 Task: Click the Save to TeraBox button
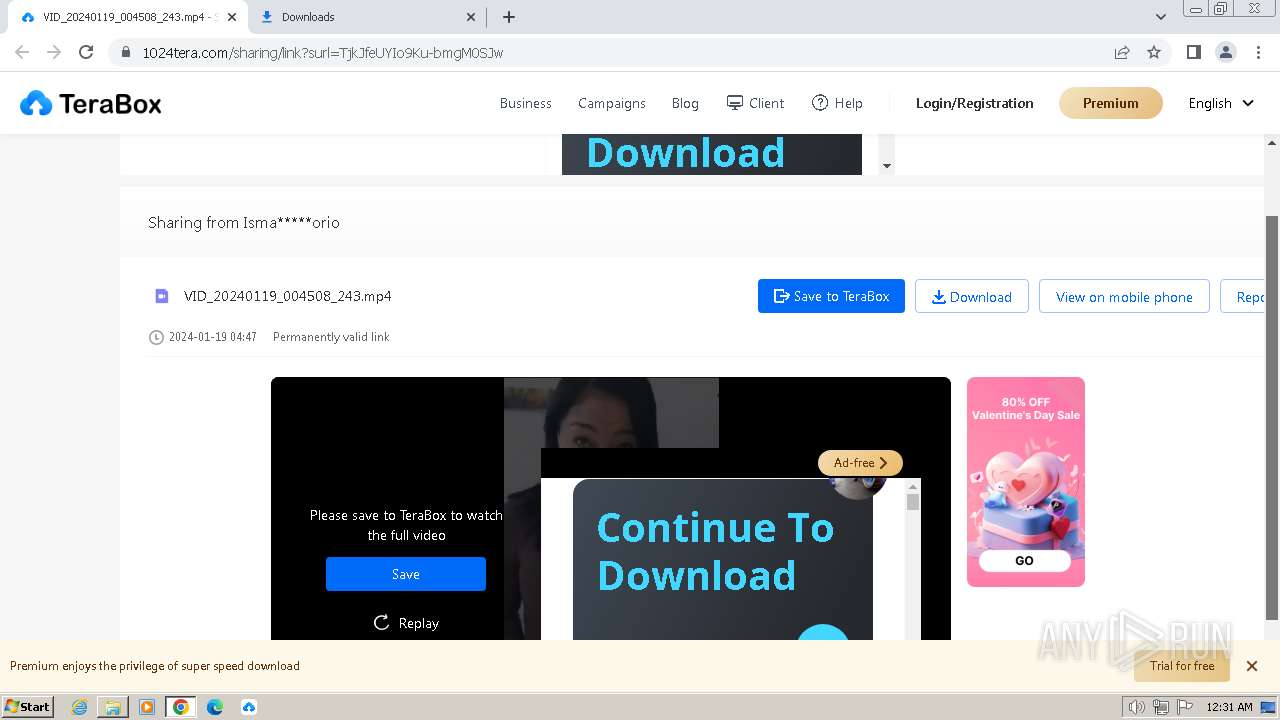tap(831, 296)
